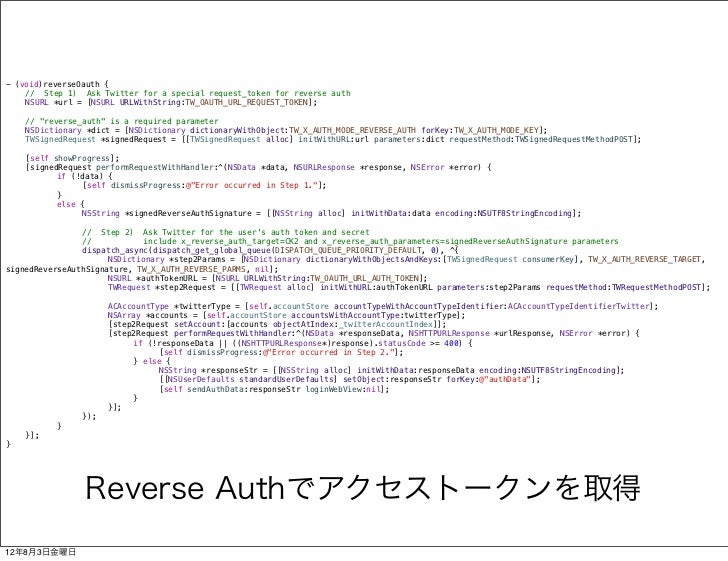Click the line 'NSString *signedReverseAuthSignature ='
Screen dimensions: 728x561
coord(331,213)
